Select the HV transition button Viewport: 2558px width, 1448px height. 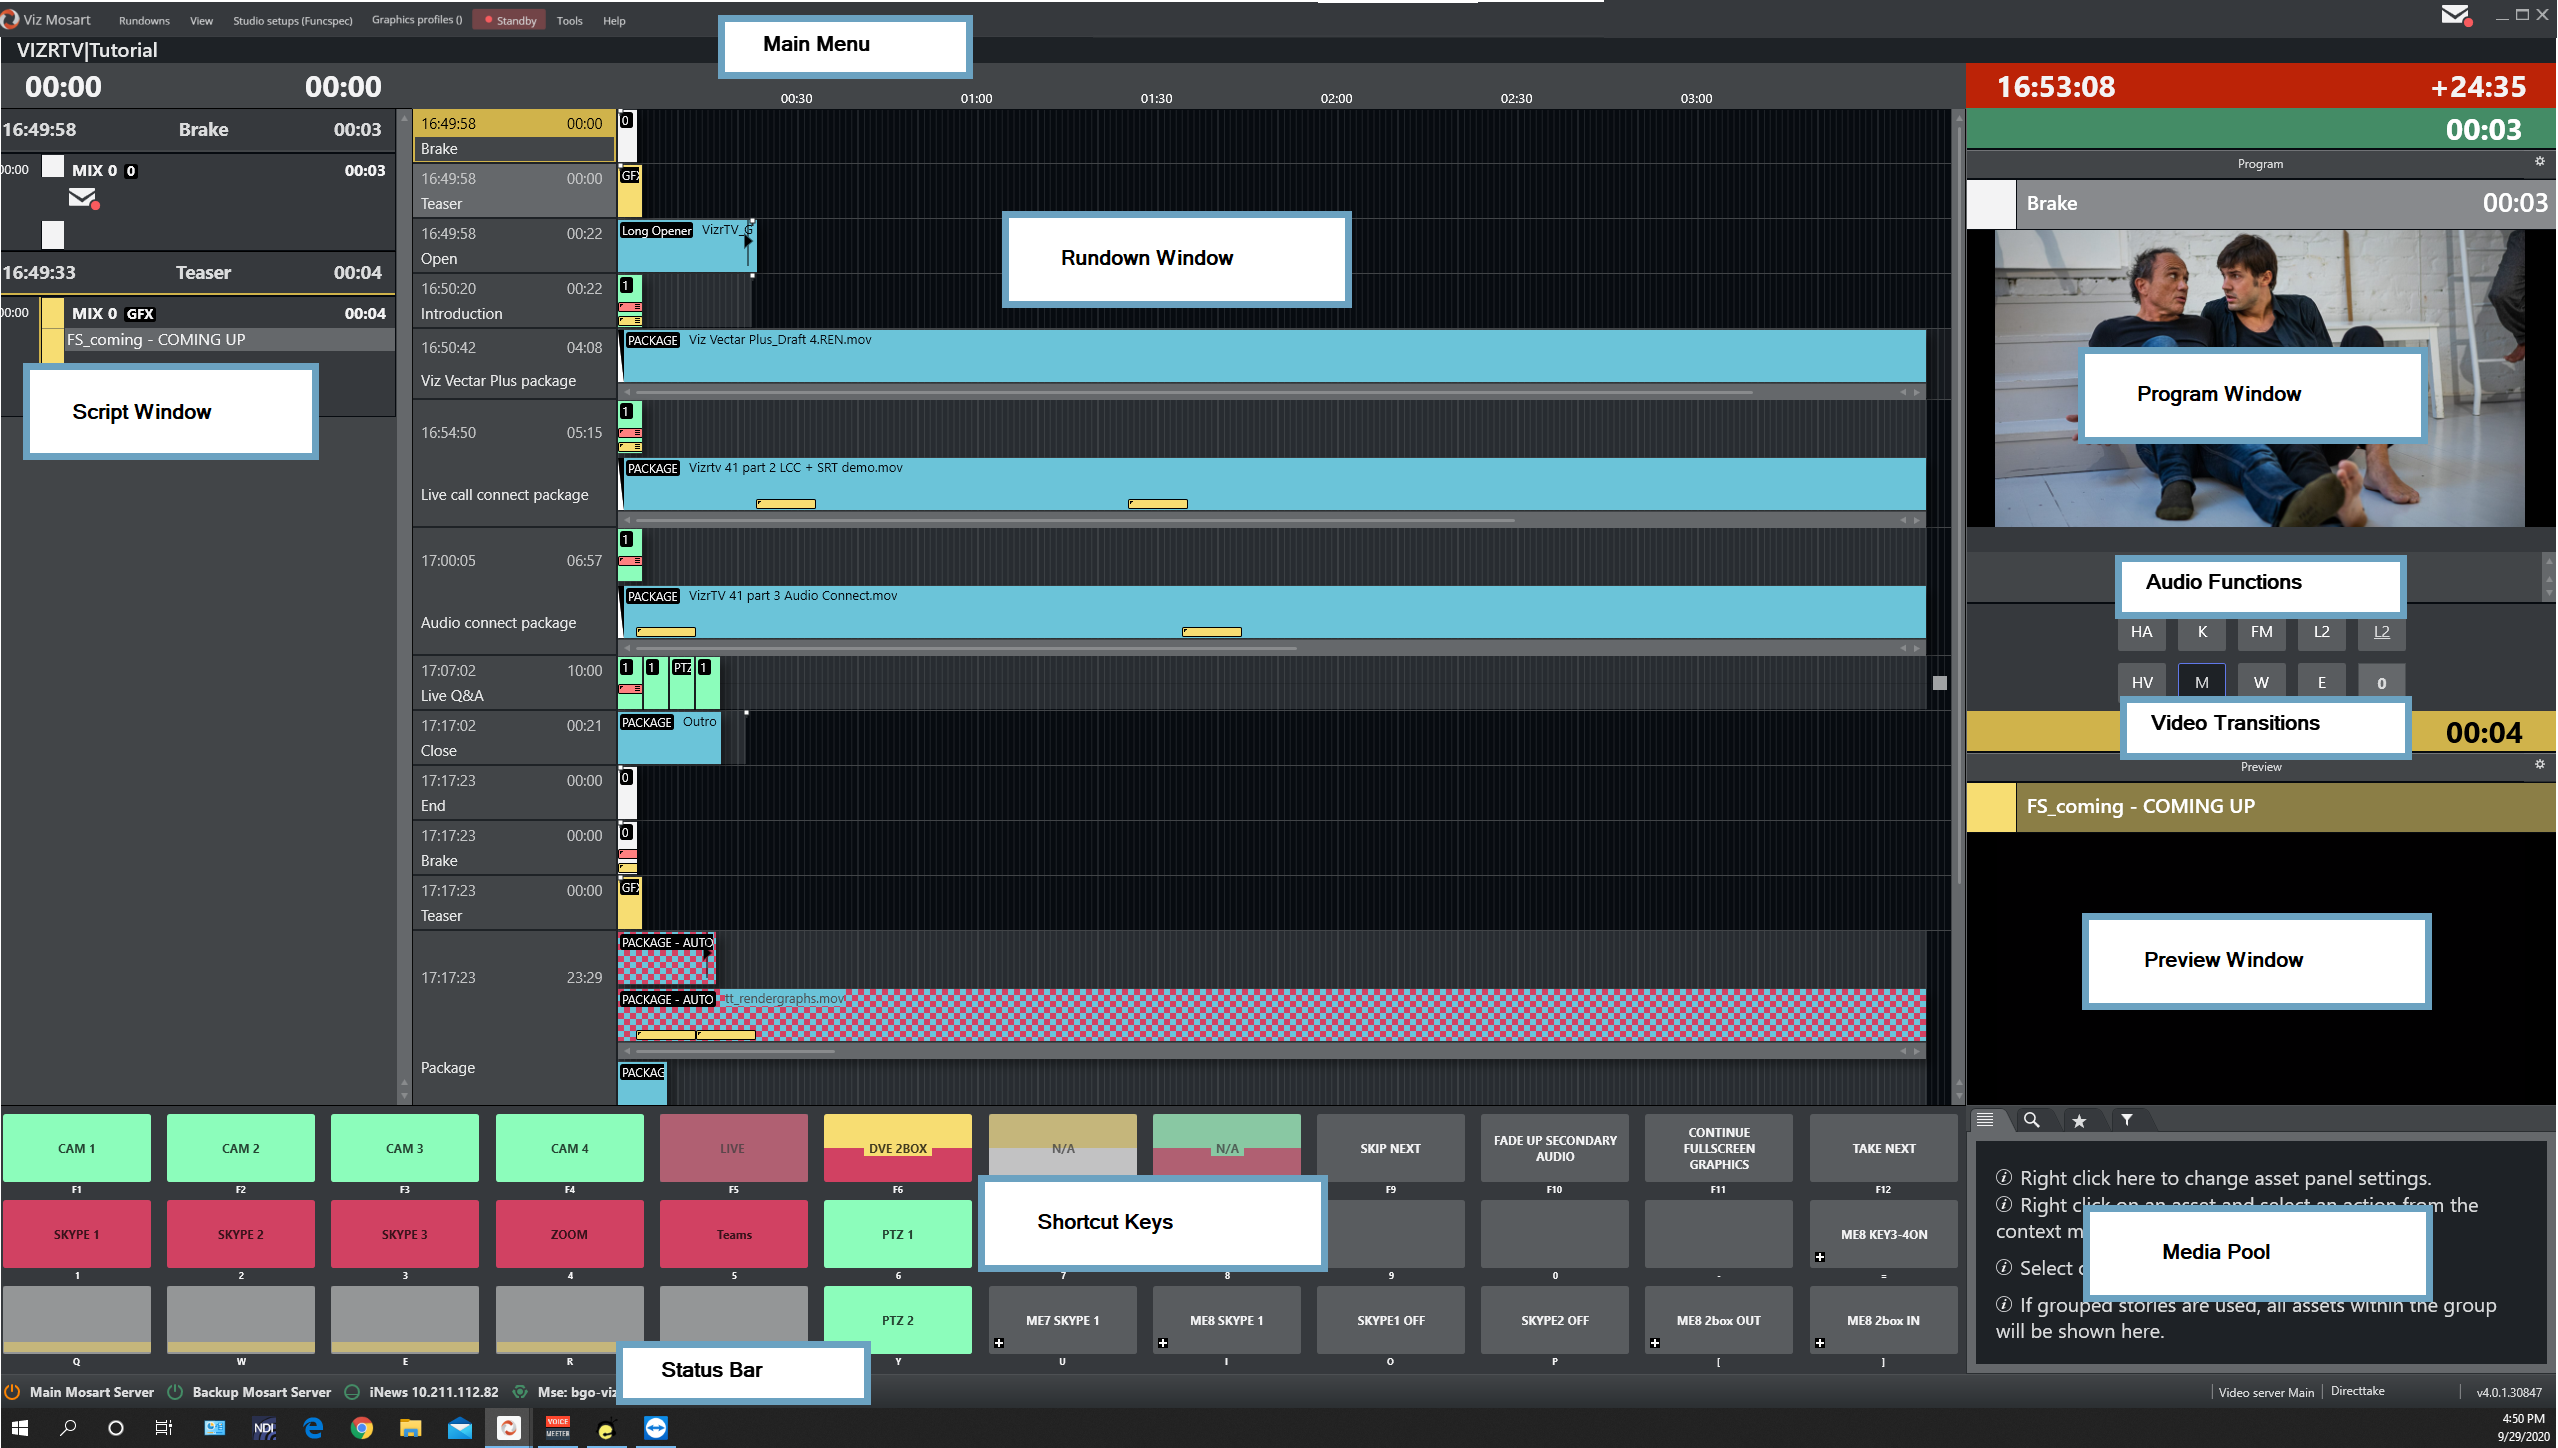click(2142, 681)
